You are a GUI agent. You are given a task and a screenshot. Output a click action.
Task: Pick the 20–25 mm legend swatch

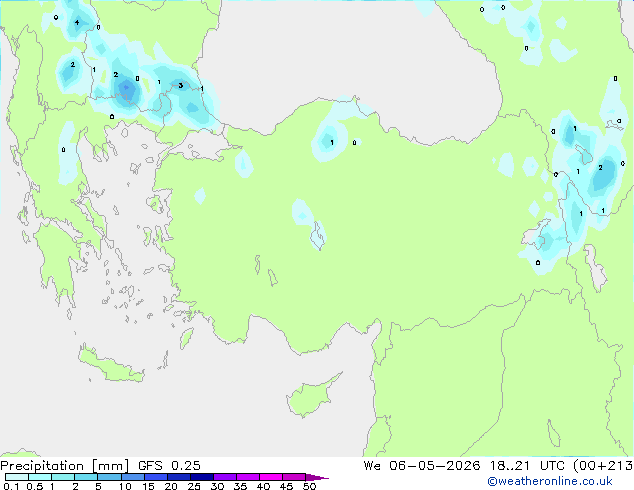(178, 477)
